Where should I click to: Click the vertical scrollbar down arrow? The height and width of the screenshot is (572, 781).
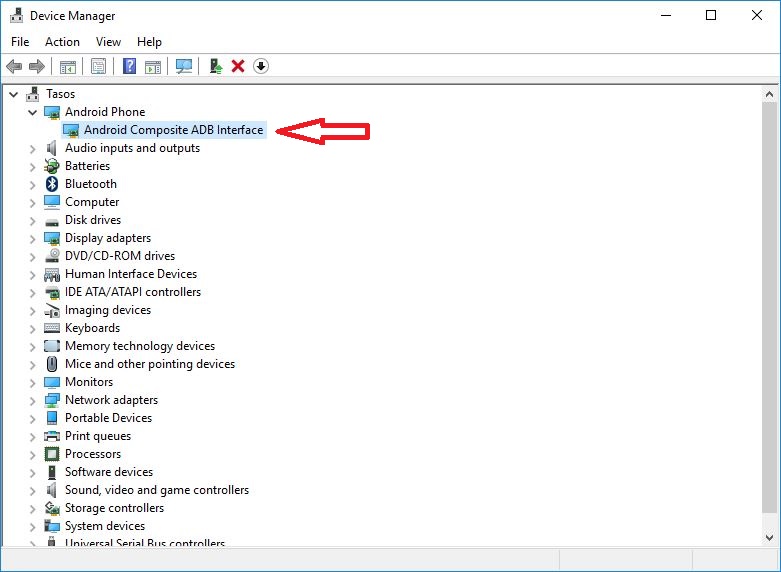[771, 538]
